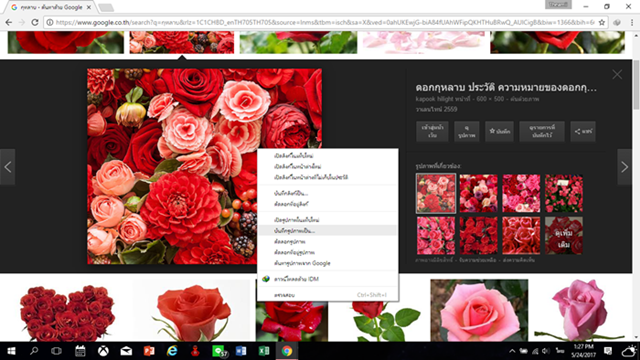The width and height of the screenshot is (640, 360).
Task: Click the Chrome icon on the taskbar
Action: (287, 351)
